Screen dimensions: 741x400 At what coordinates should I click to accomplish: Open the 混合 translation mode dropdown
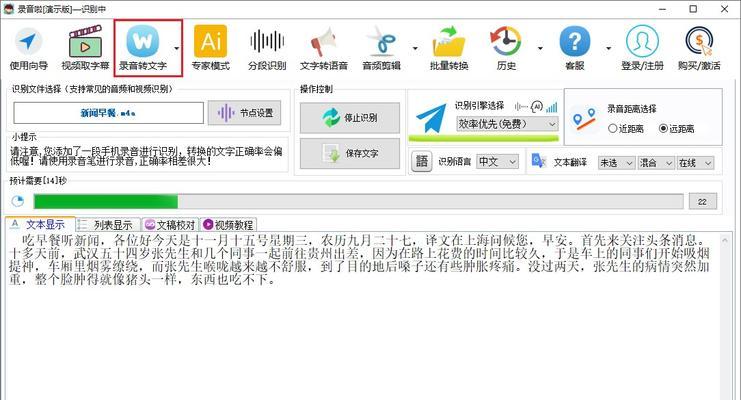click(656, 163)
